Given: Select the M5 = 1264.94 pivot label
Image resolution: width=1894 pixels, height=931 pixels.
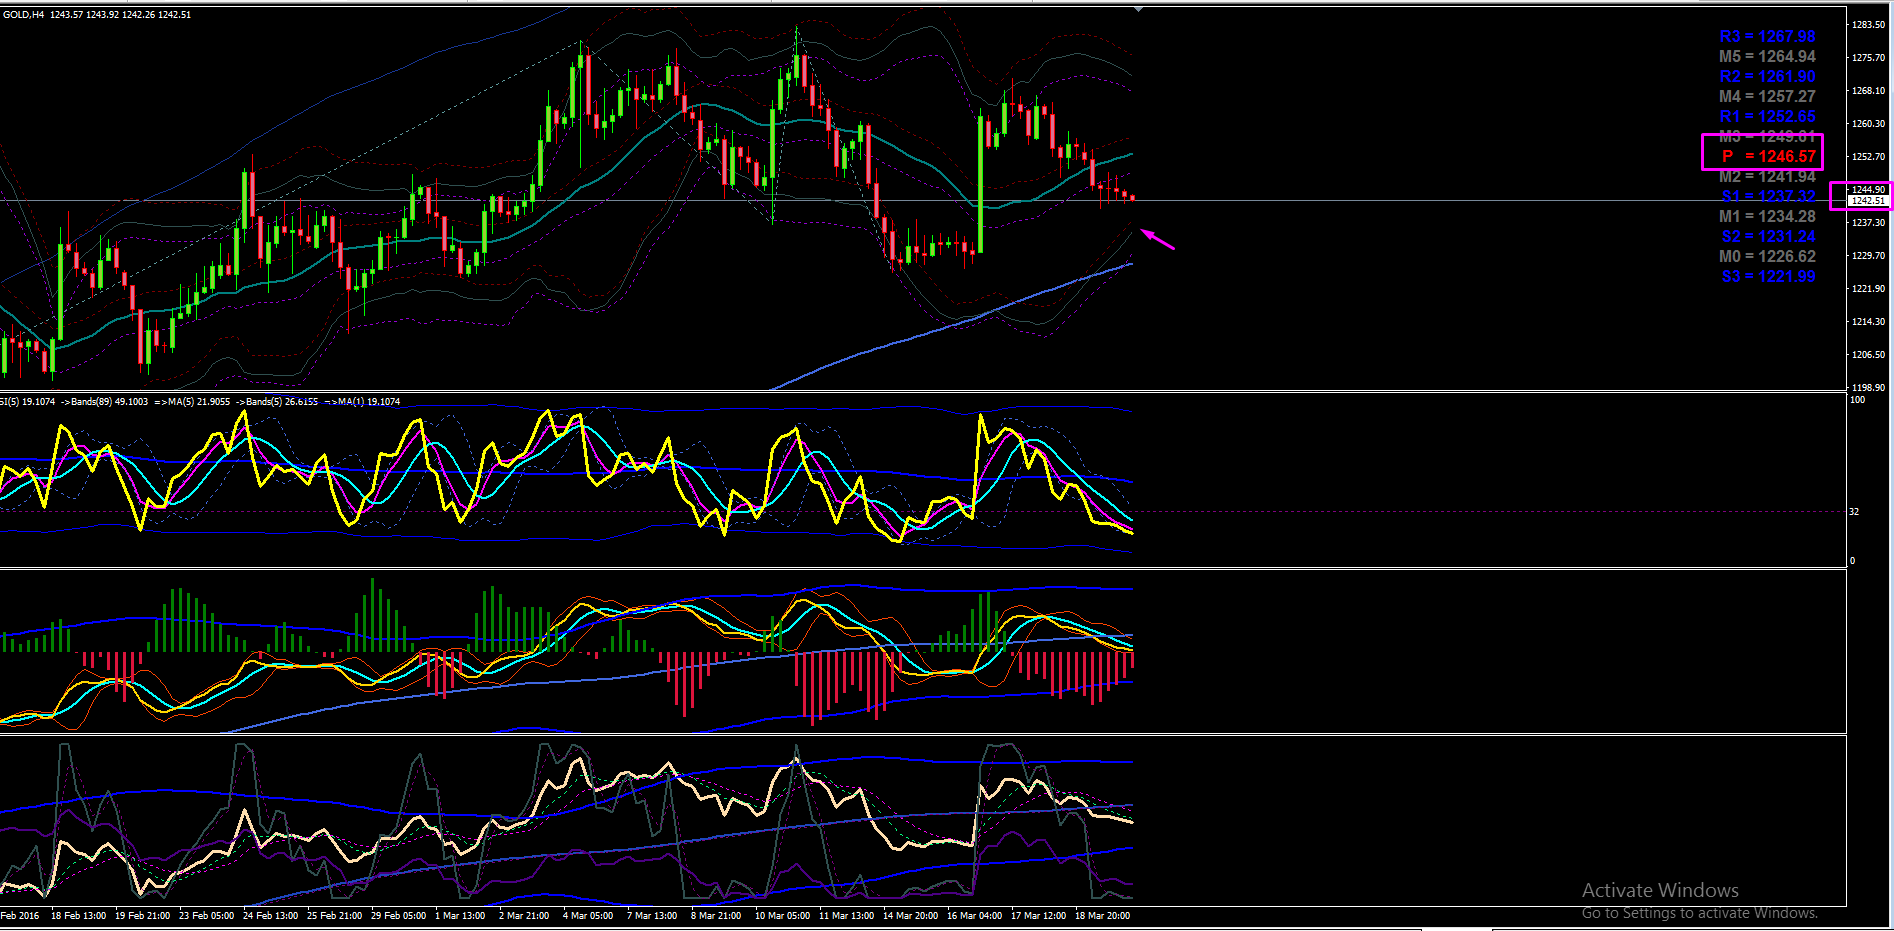Looking at the screenshot, I should tap(1767, 57).
